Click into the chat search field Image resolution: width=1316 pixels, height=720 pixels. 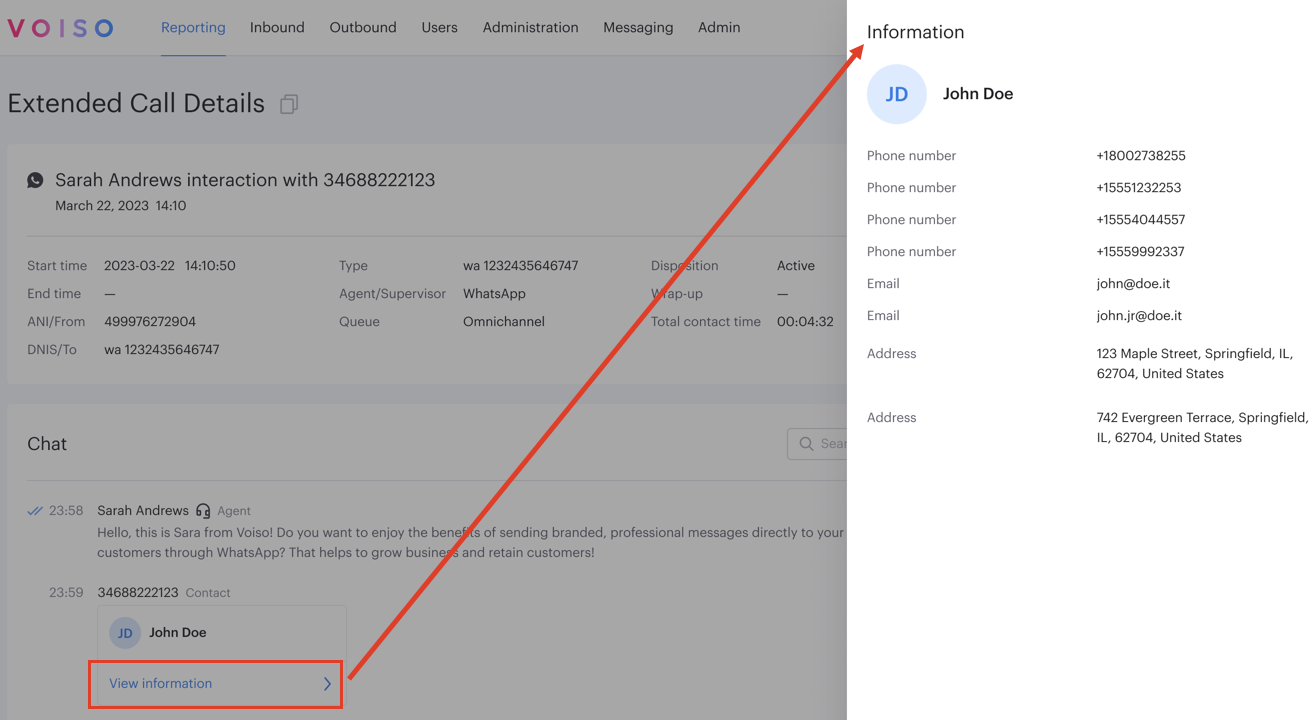coord(832,444)
